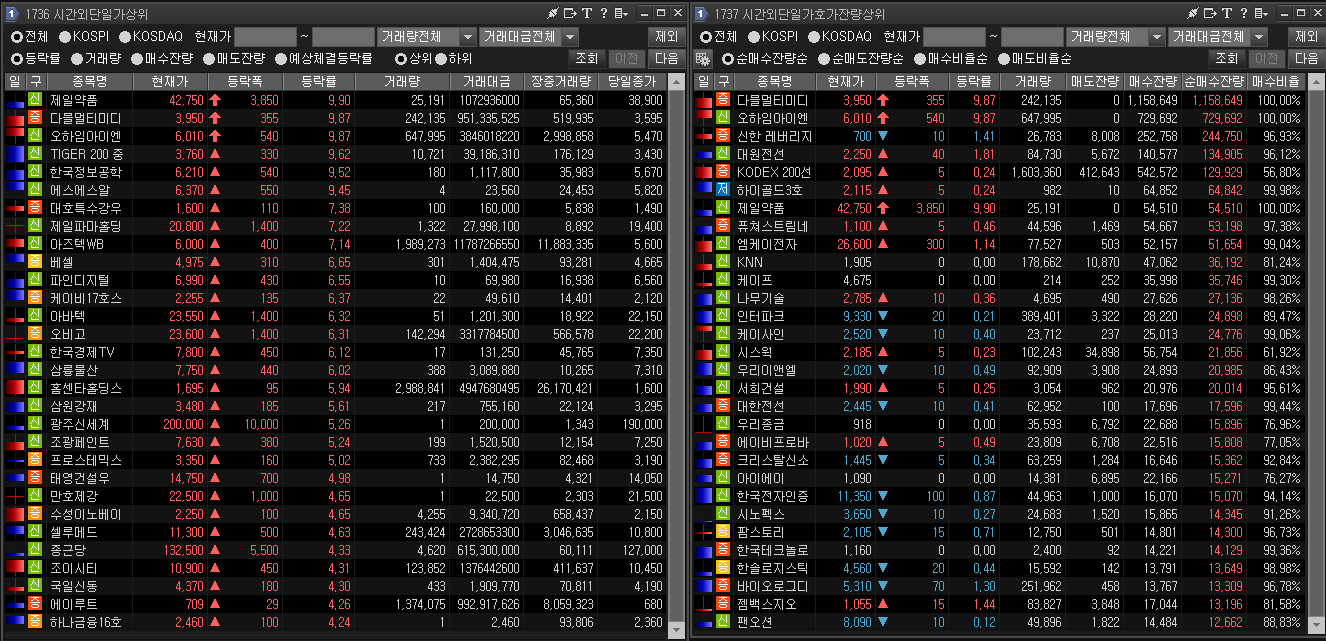Click 매도잔량 column header in 1737 window
This screenshot has height=641, width=1326.
(1094, 82)
